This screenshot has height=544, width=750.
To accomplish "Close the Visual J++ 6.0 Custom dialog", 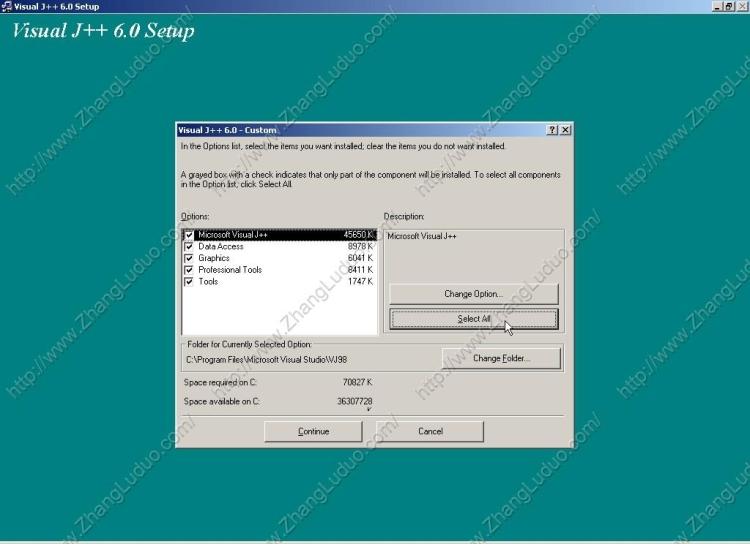I will [565, 130].
